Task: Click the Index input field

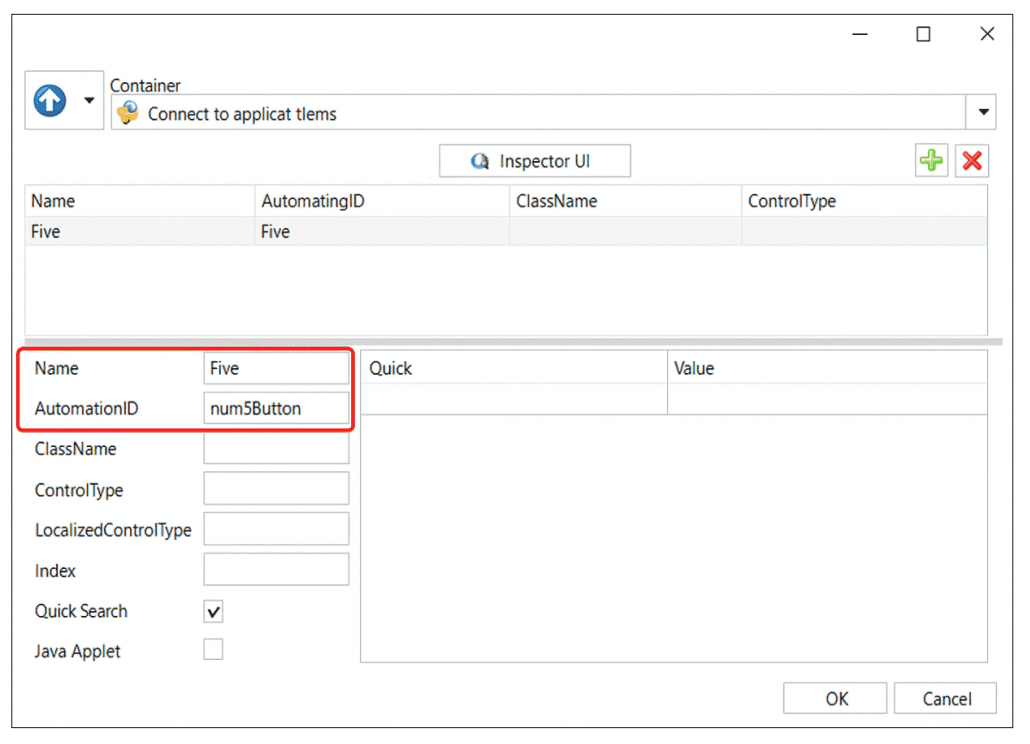Action: (x=276, y=570)
